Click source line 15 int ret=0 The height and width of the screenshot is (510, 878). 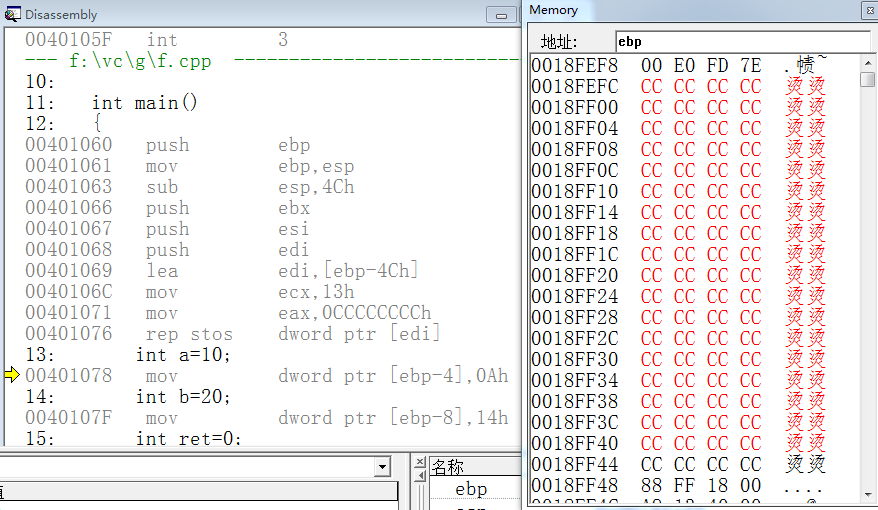click(x=133, y=438)
